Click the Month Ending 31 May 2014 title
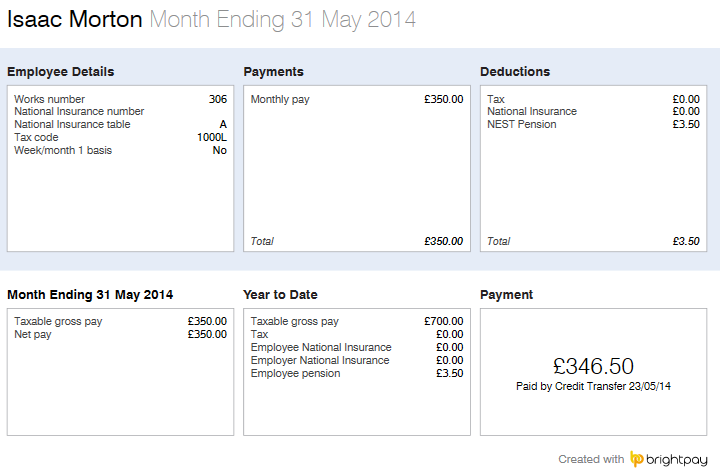 point(283,19)
